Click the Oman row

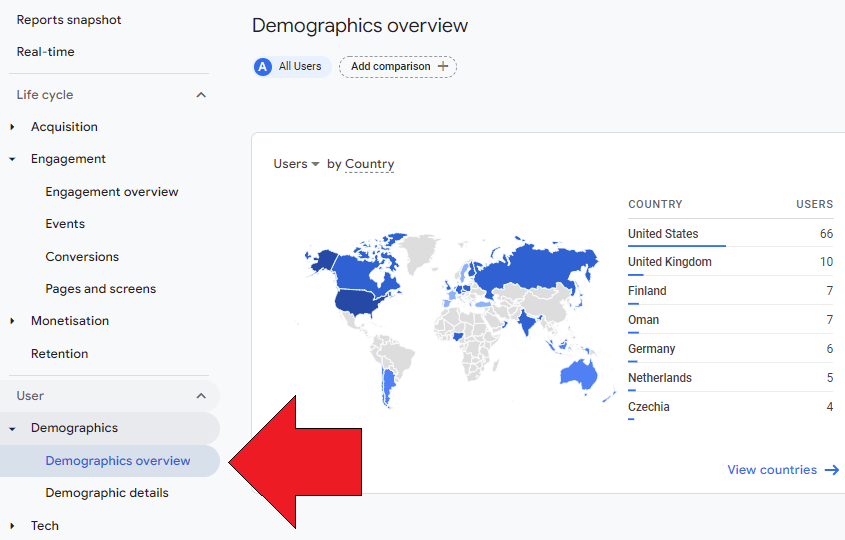pyautogui.click(x=730, y=320)
